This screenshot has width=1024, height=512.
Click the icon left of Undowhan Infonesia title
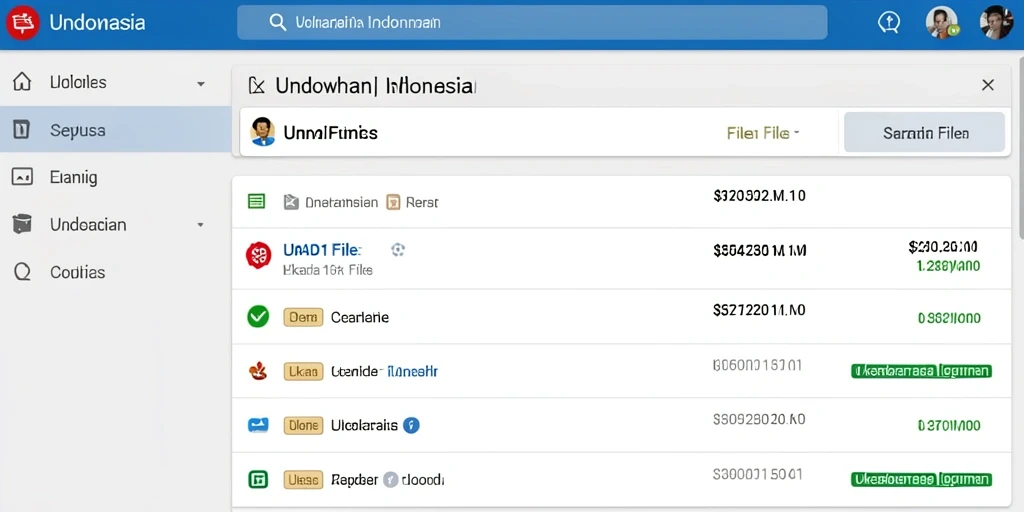point(257,86)
